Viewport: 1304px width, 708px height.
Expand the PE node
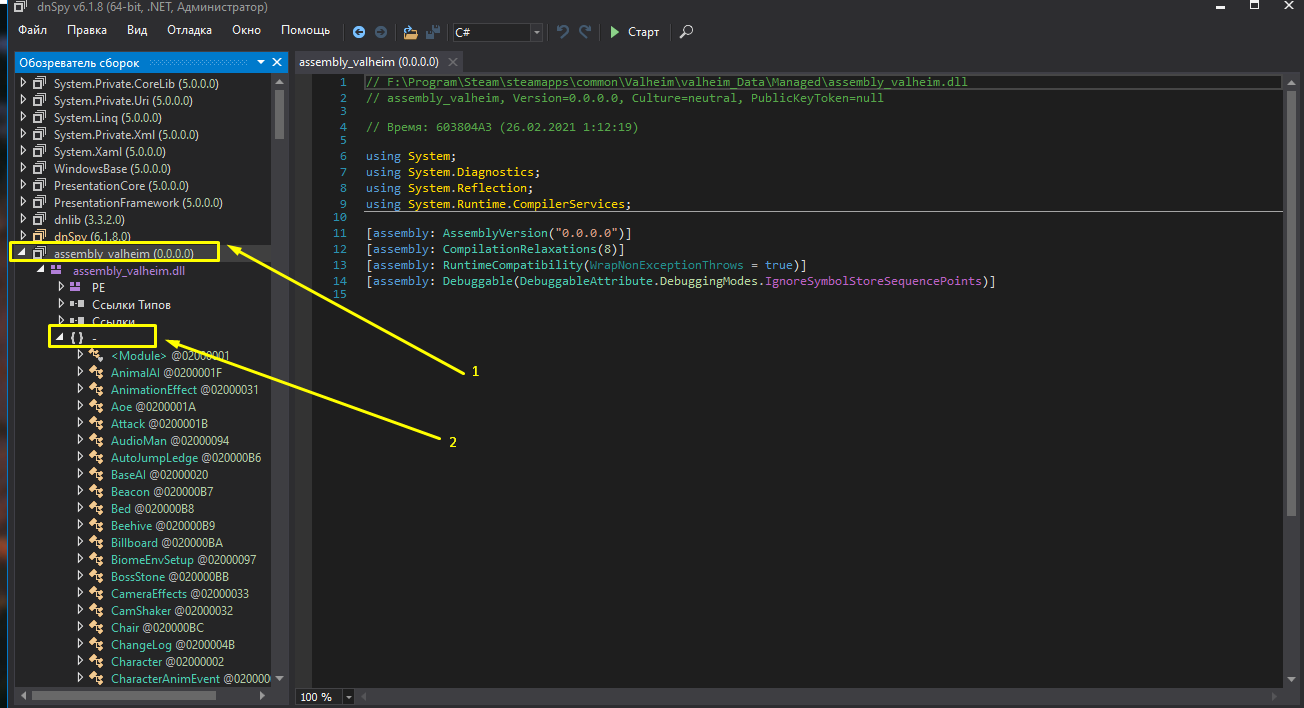pyautogui.click(x=61, y=287)
